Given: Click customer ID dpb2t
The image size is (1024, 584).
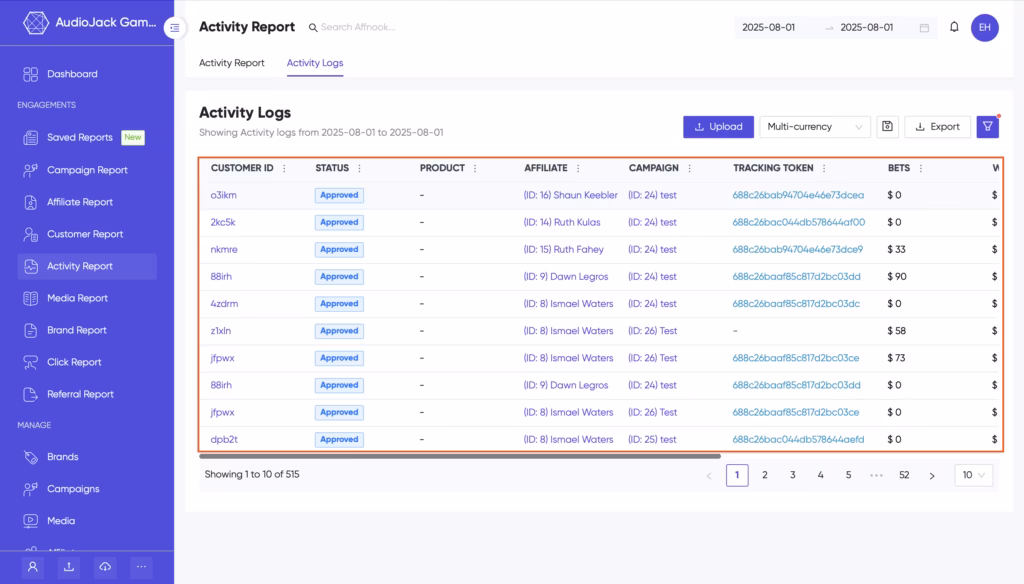Looking at the screenshot, I should tap(224, 440).
